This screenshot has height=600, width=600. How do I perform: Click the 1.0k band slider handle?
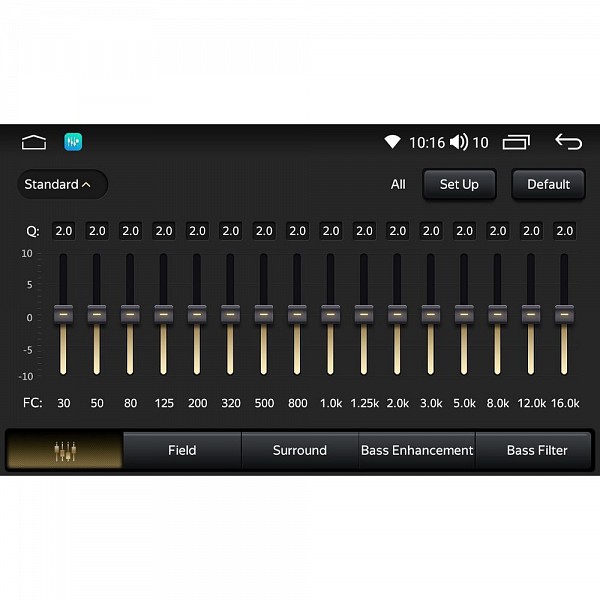pos(330,314)
